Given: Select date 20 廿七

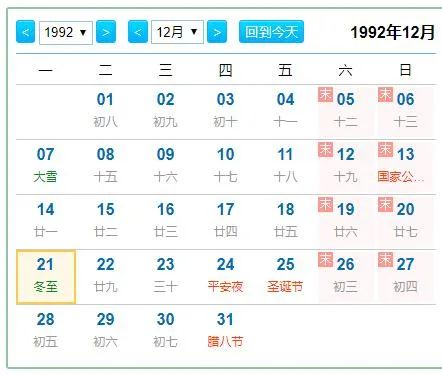Looking at the screenshot, I should click(x=405, y=222).
